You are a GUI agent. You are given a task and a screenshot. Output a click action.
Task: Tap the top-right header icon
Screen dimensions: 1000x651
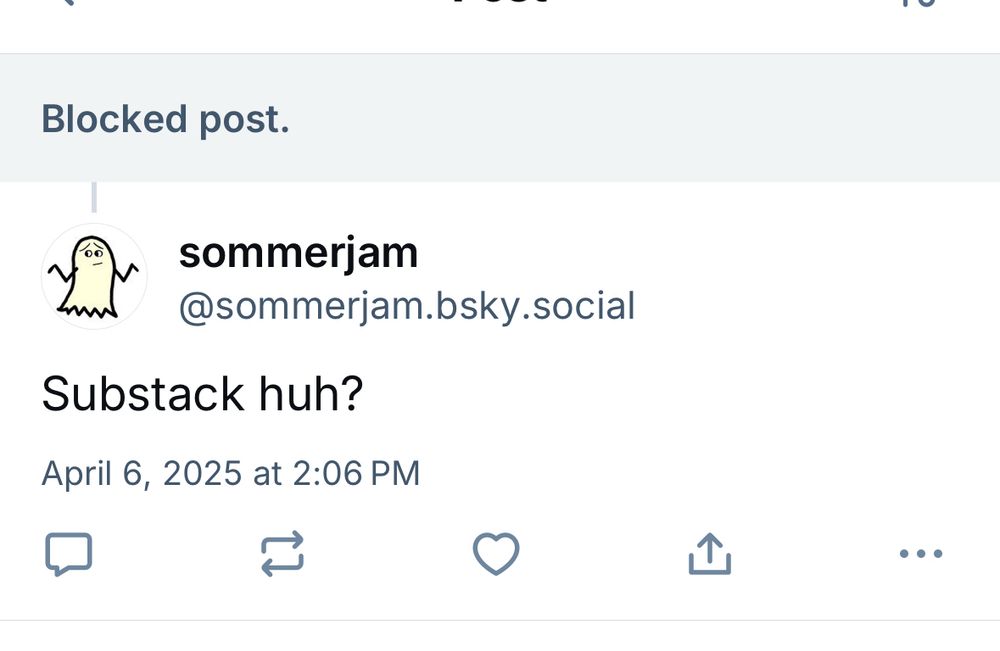924,3
